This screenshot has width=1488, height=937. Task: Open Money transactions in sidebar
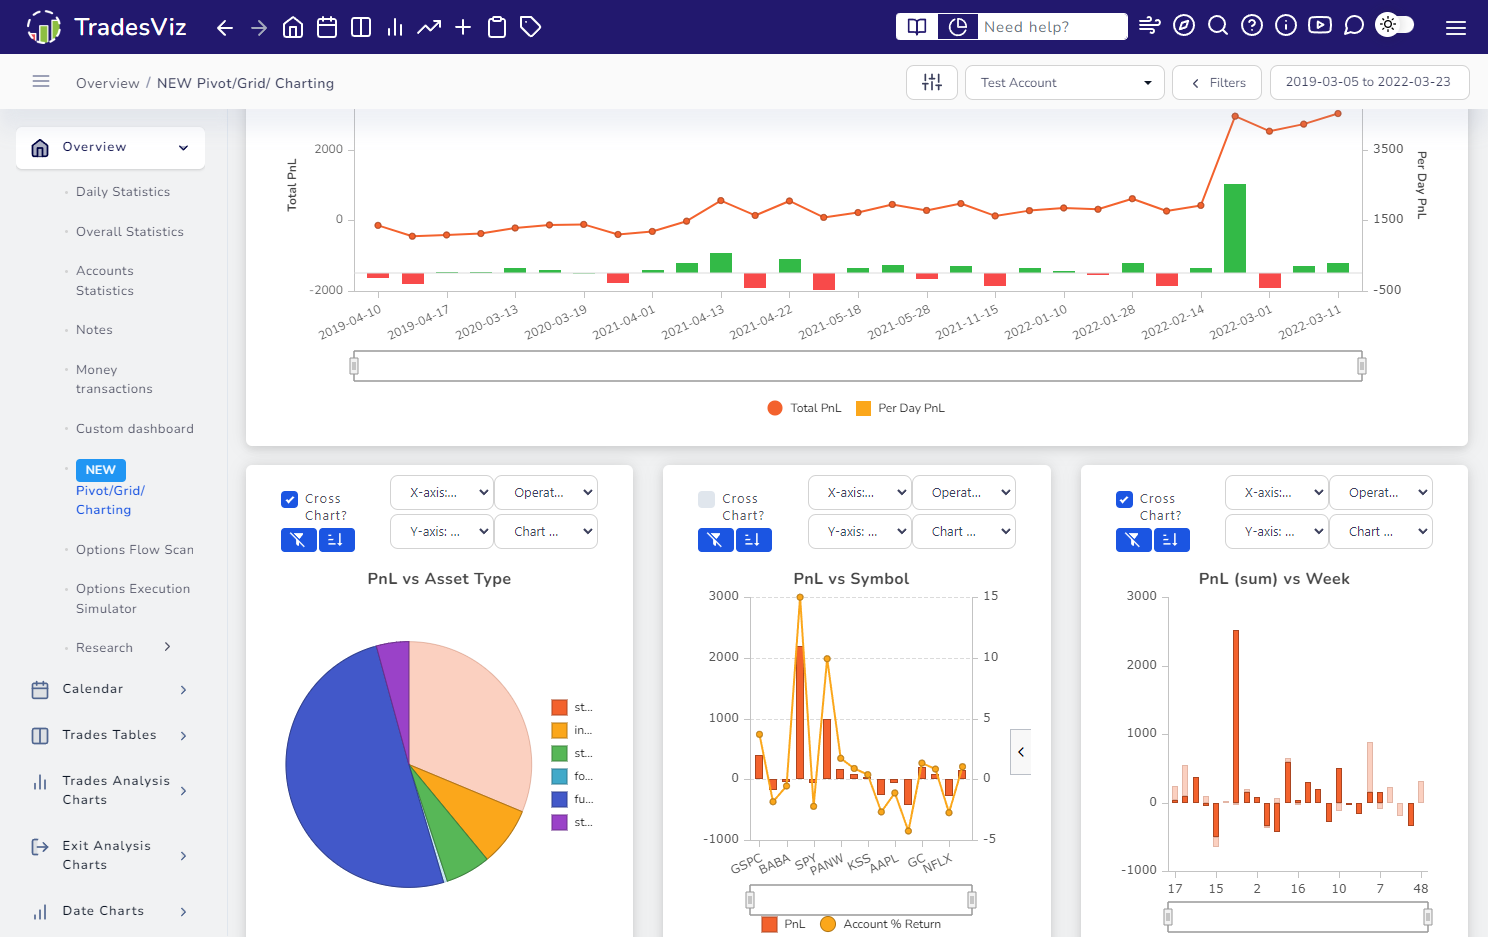click(x=114, y=379)
